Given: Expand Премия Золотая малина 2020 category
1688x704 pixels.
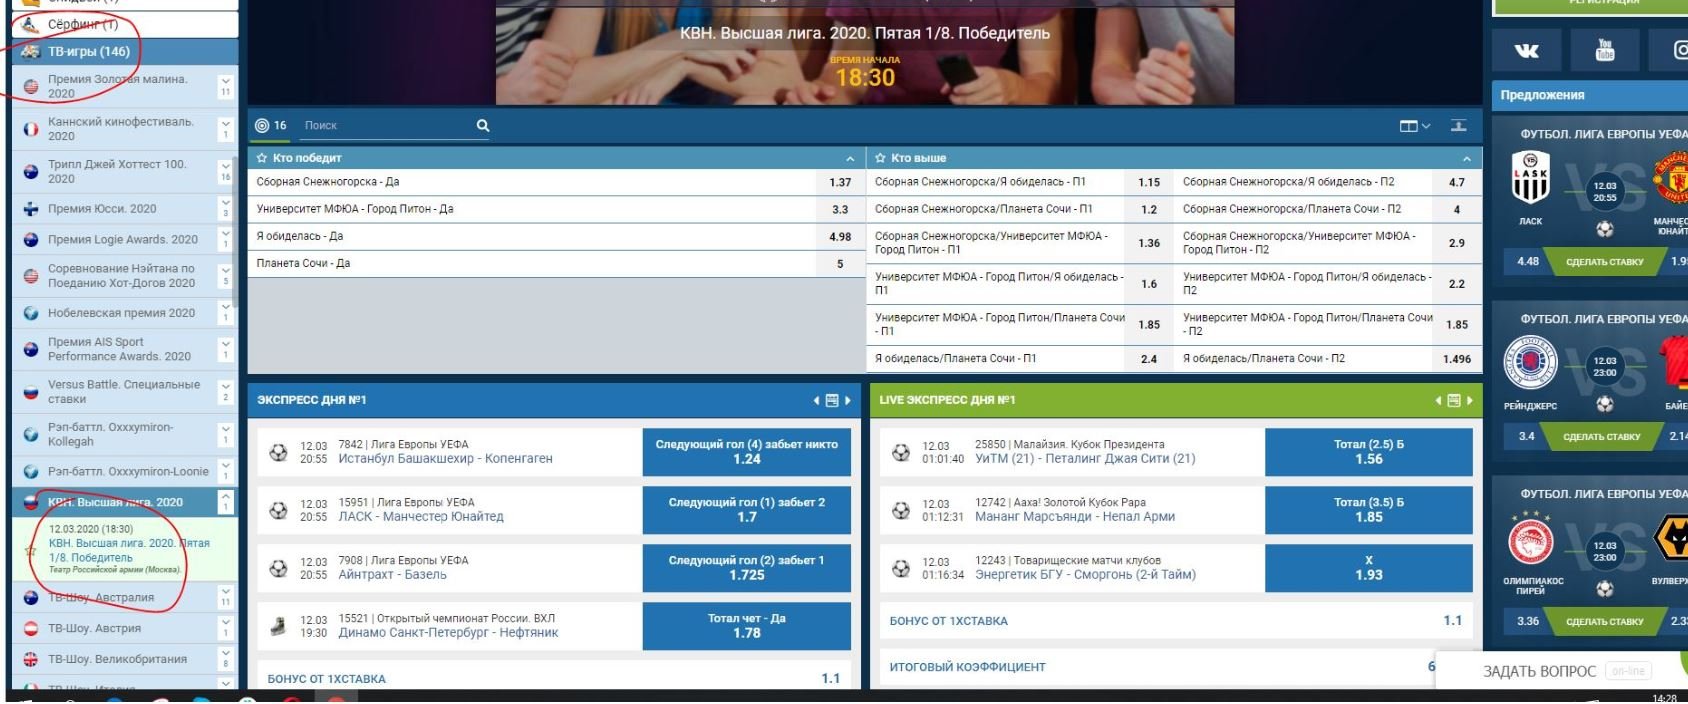Looking at the screenshot, I should (226, 81).
